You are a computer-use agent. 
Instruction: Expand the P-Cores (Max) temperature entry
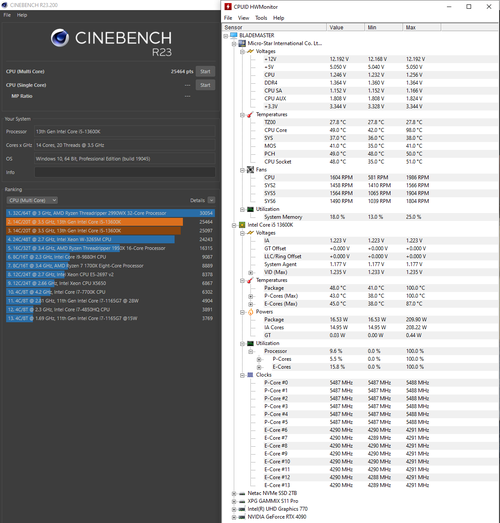click(x=251, y=296)
